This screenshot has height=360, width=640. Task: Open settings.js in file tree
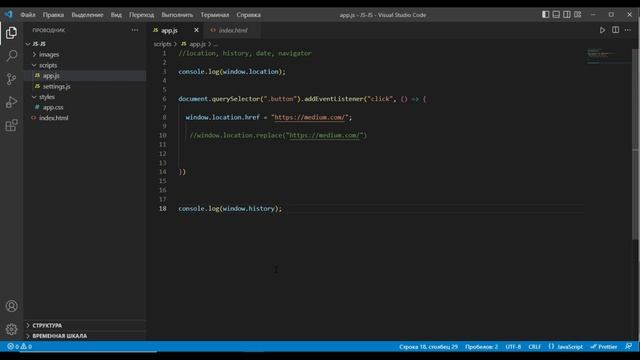[x=57, y=87]
